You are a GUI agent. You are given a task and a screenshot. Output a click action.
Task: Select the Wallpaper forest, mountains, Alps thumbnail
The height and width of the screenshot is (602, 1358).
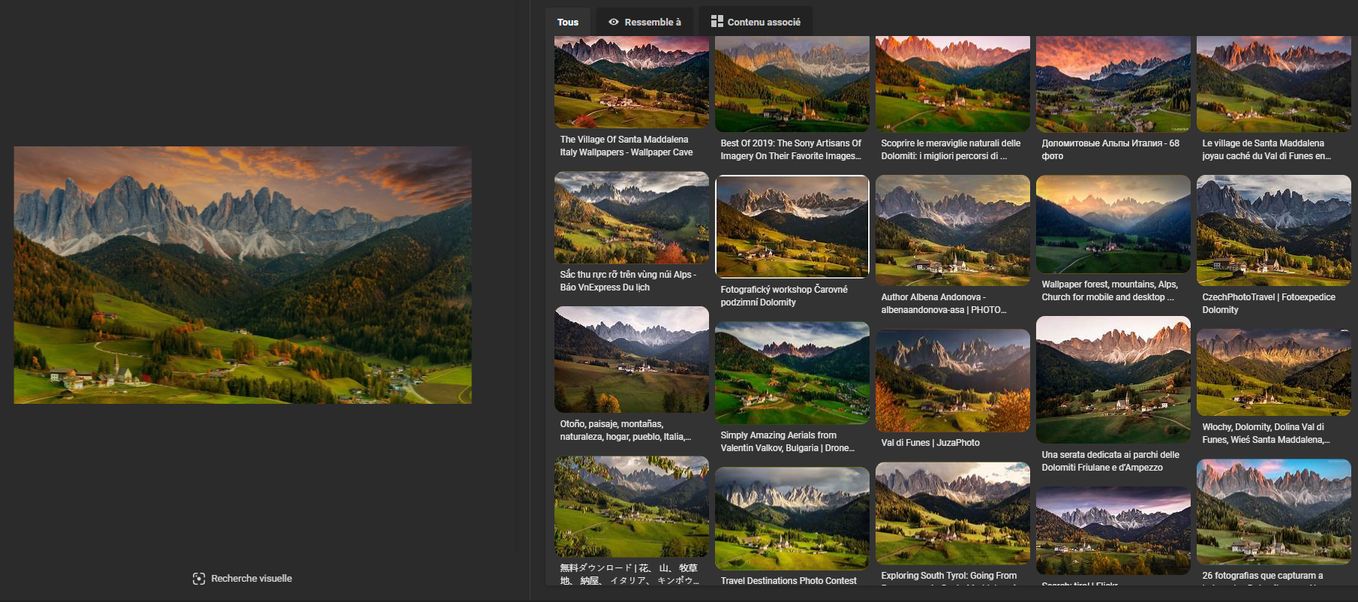coord(1113,224)
